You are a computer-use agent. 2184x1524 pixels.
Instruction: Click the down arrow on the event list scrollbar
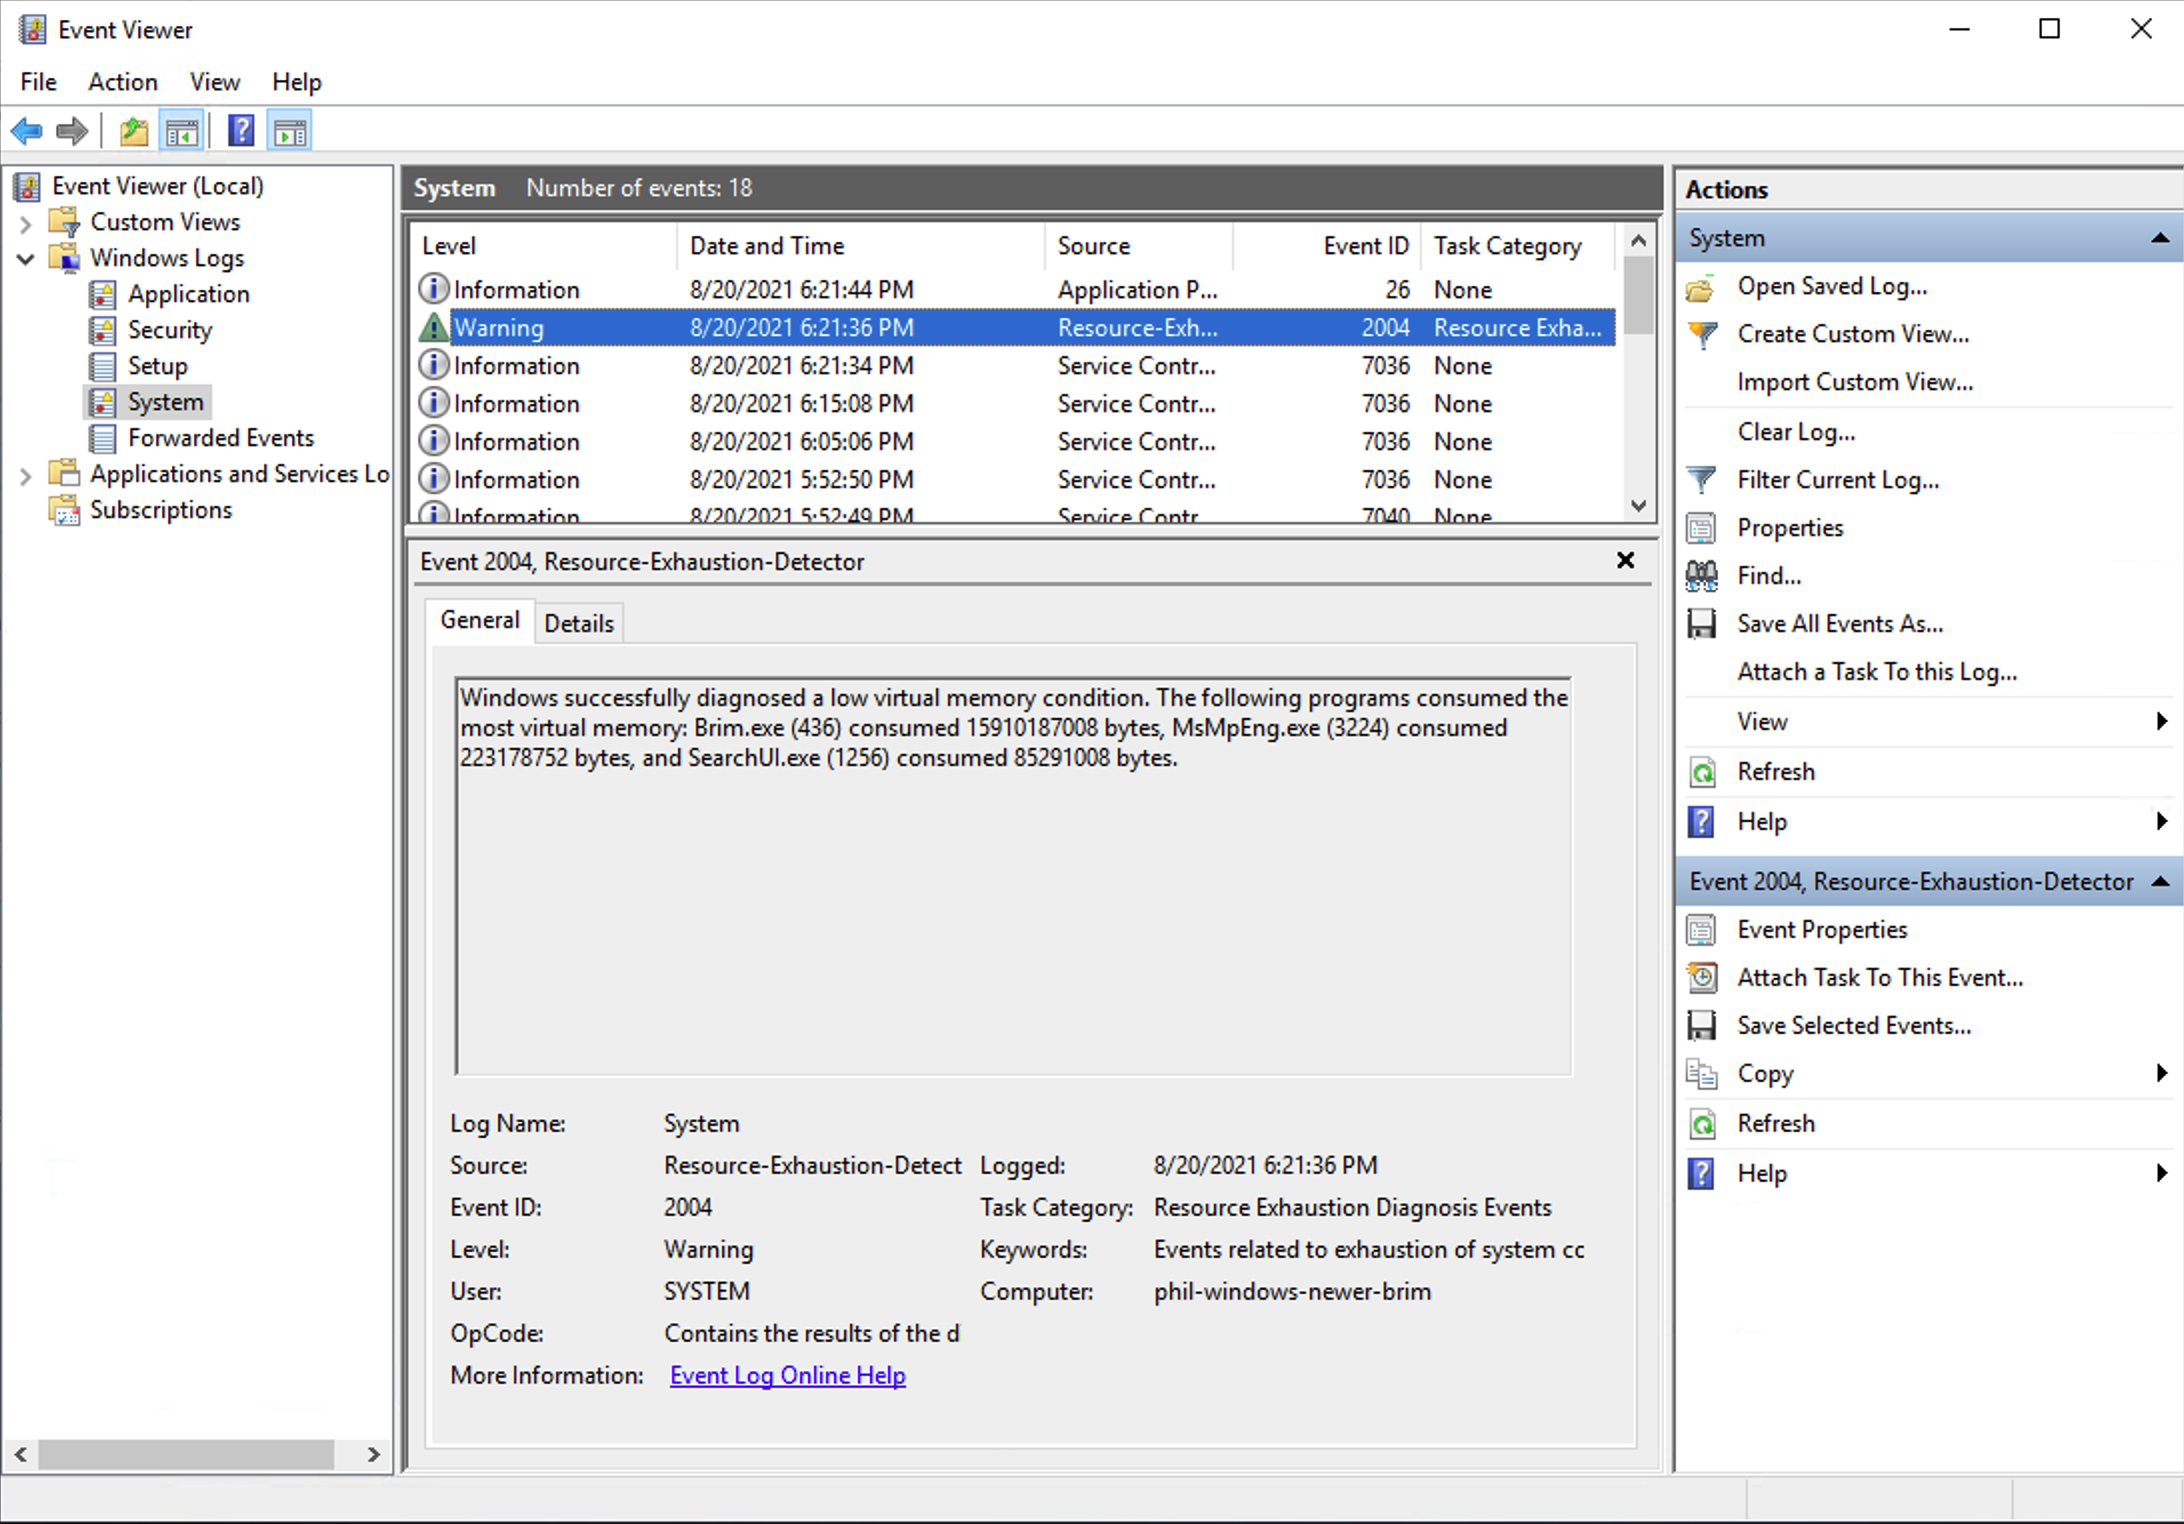coord(1638,506)
